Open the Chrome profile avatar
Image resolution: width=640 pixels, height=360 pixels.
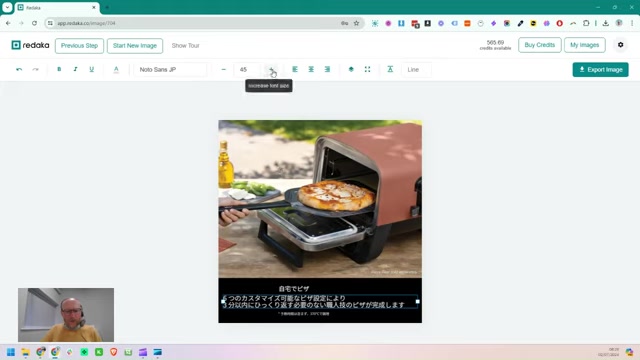tap(619, 23)
